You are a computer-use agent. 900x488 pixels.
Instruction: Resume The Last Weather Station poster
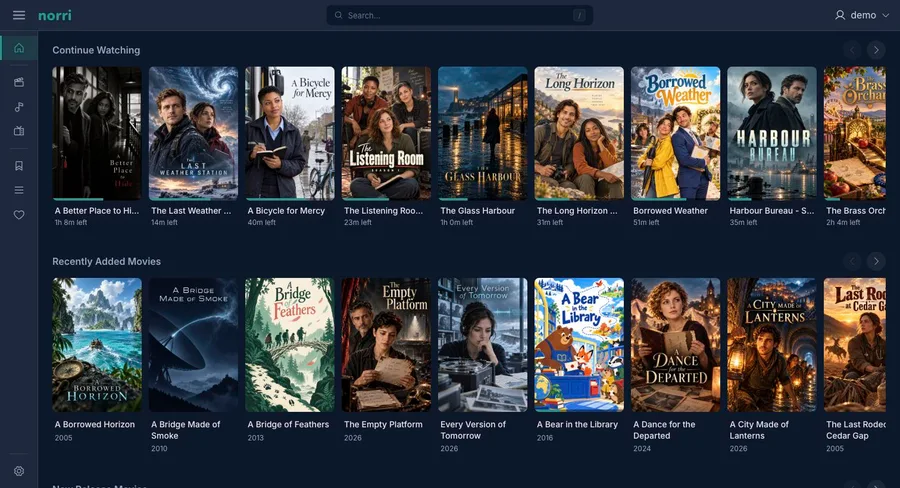[x=193, y=133]
